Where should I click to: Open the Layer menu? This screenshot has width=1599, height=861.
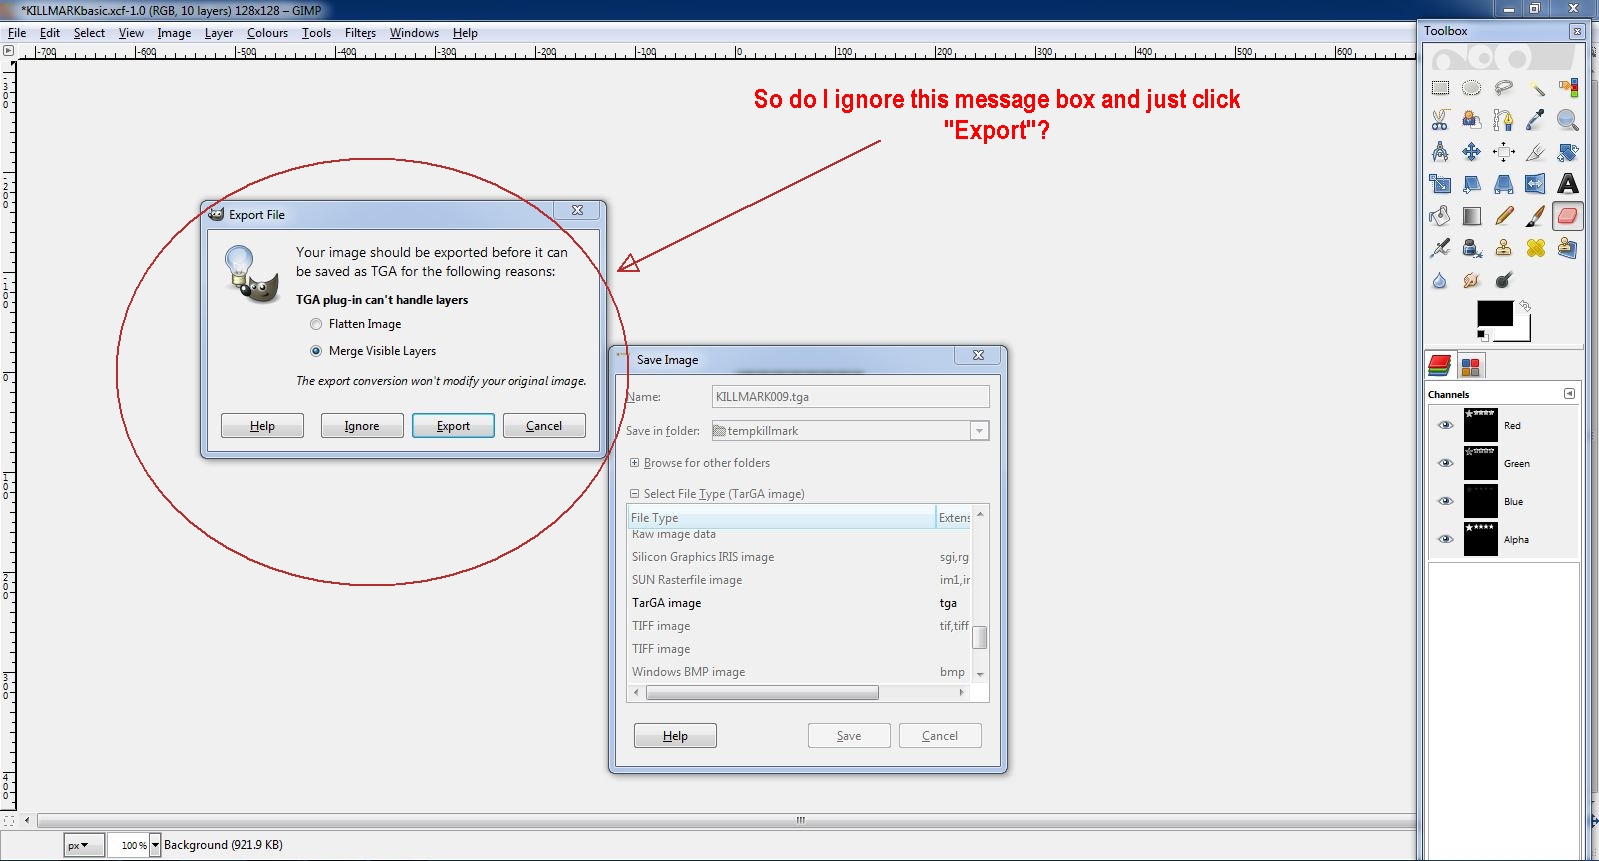coord(219,33)
